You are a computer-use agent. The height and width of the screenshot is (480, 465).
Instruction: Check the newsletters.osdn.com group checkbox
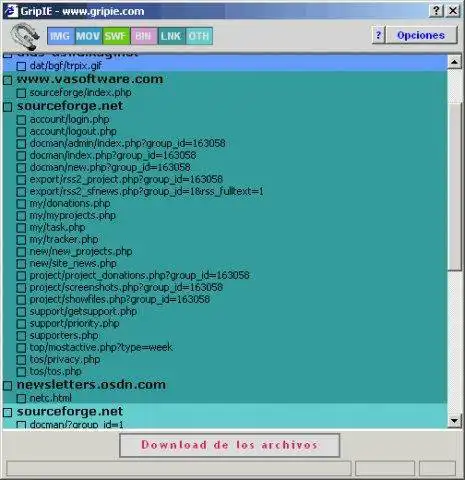pos(8,386)
